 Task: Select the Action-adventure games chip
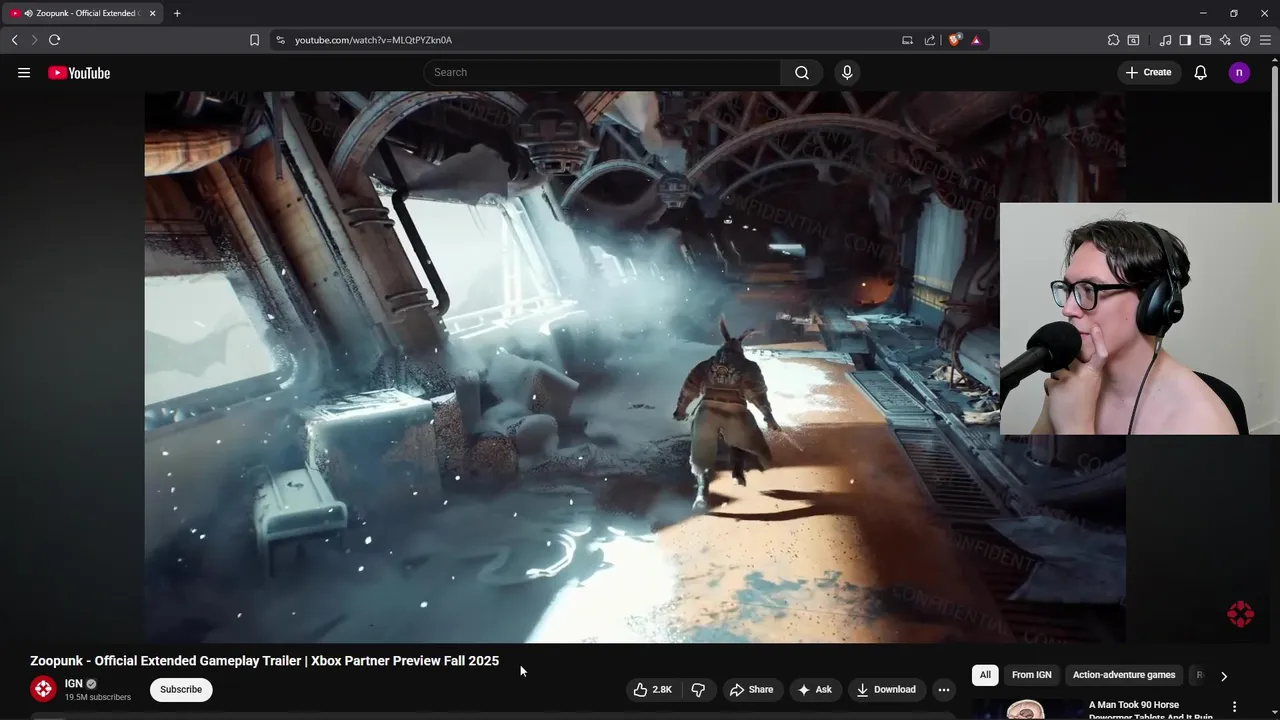coord(1124,675)
